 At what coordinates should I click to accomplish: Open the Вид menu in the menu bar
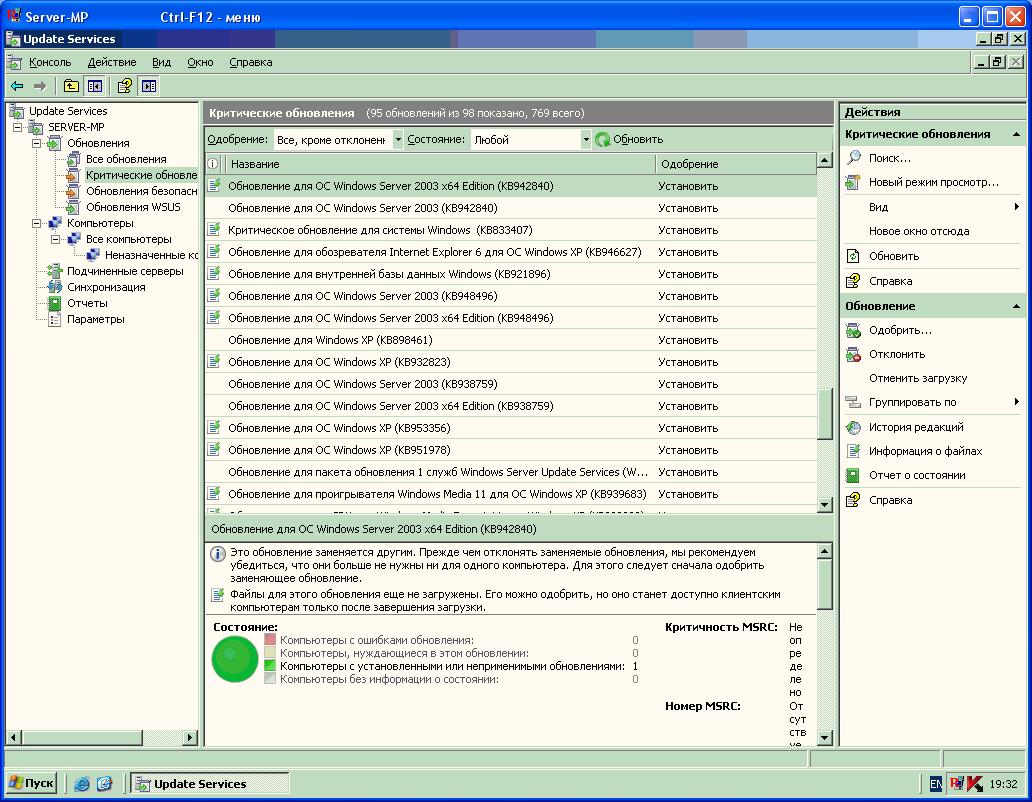161,62
